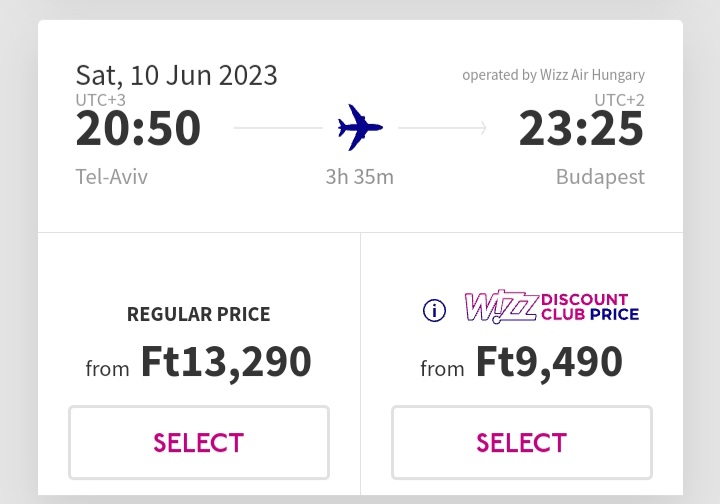Select the Wizz Discount Club fare

click(x=522, y=442)
